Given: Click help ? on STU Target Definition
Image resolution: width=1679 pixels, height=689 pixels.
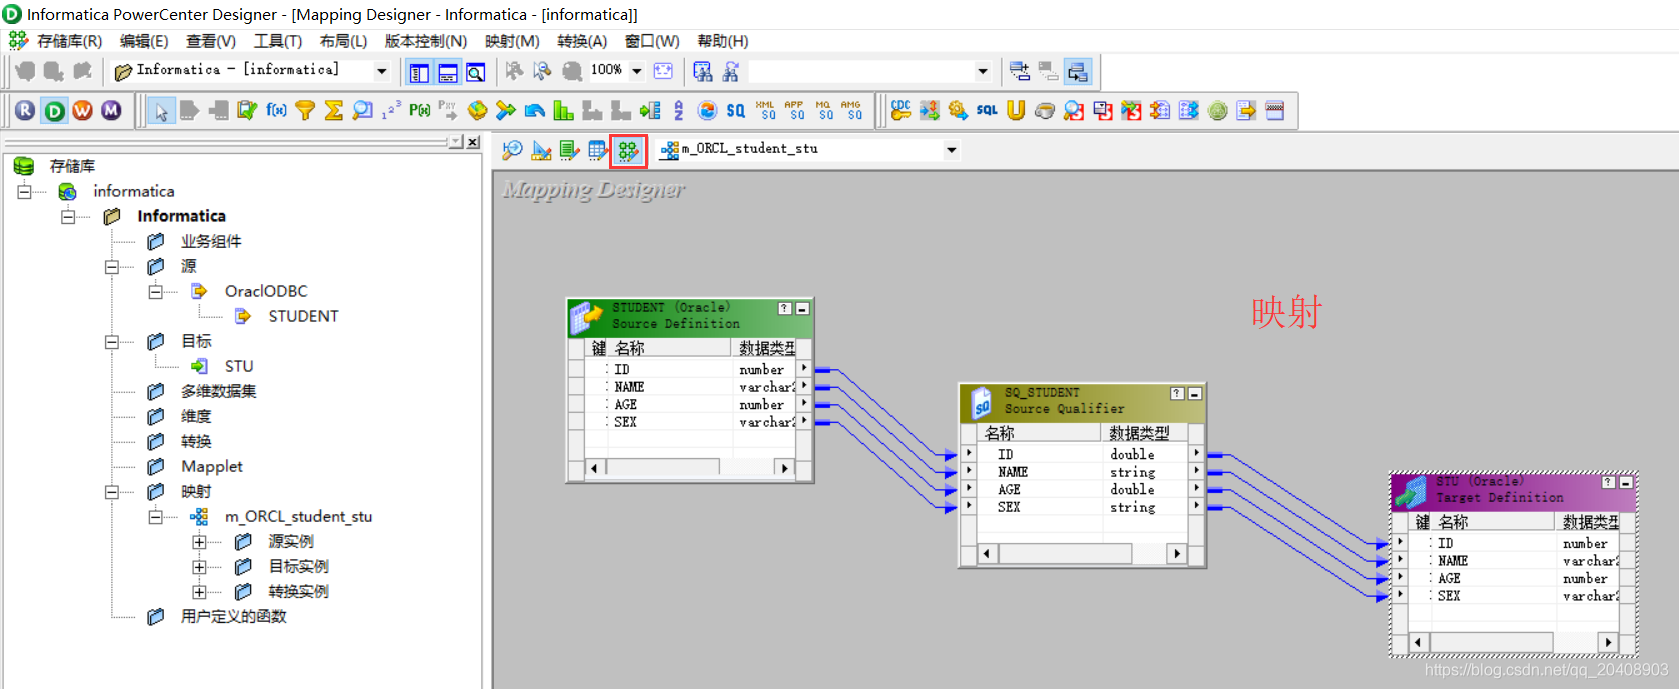Looking at the screenshot, I should click(1608, 482).
